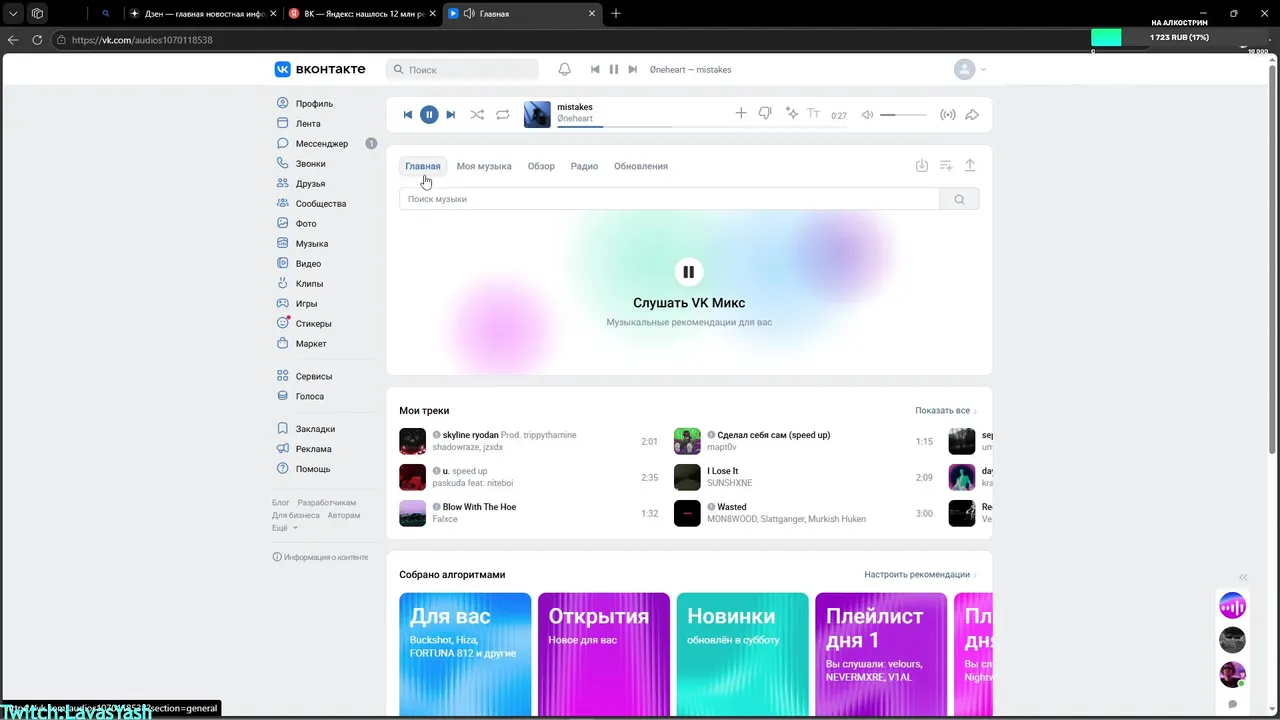Switch to the Главная music tab

pos(422,166)
